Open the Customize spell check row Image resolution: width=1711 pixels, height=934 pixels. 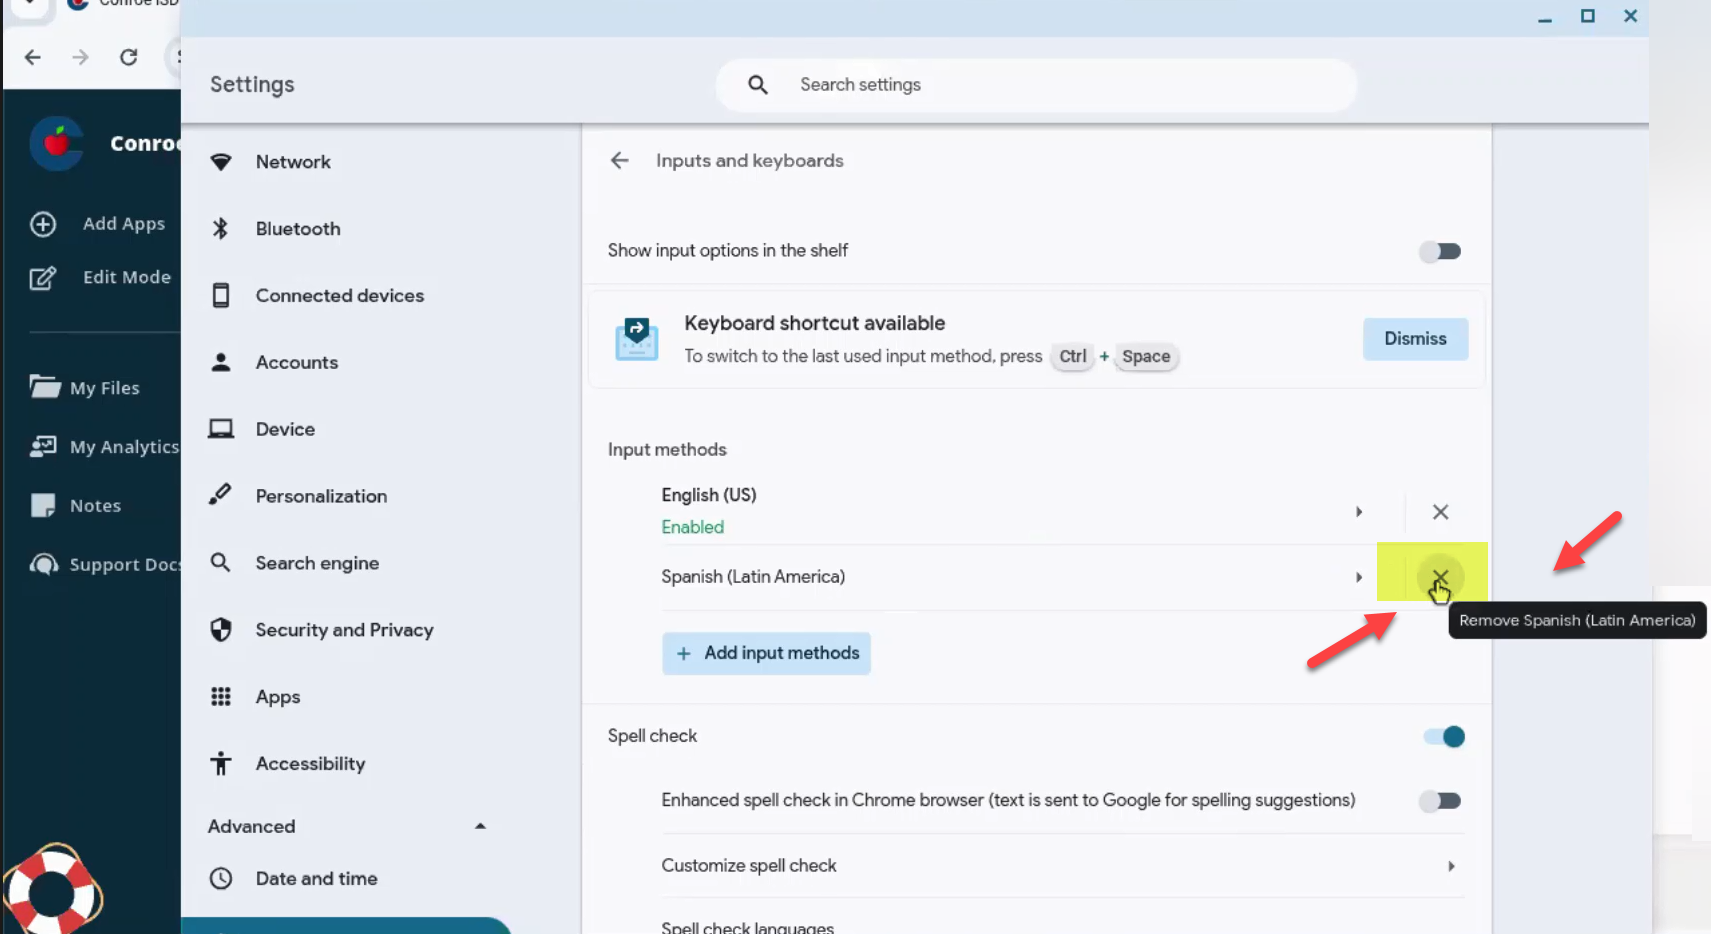coord(1056,866)
